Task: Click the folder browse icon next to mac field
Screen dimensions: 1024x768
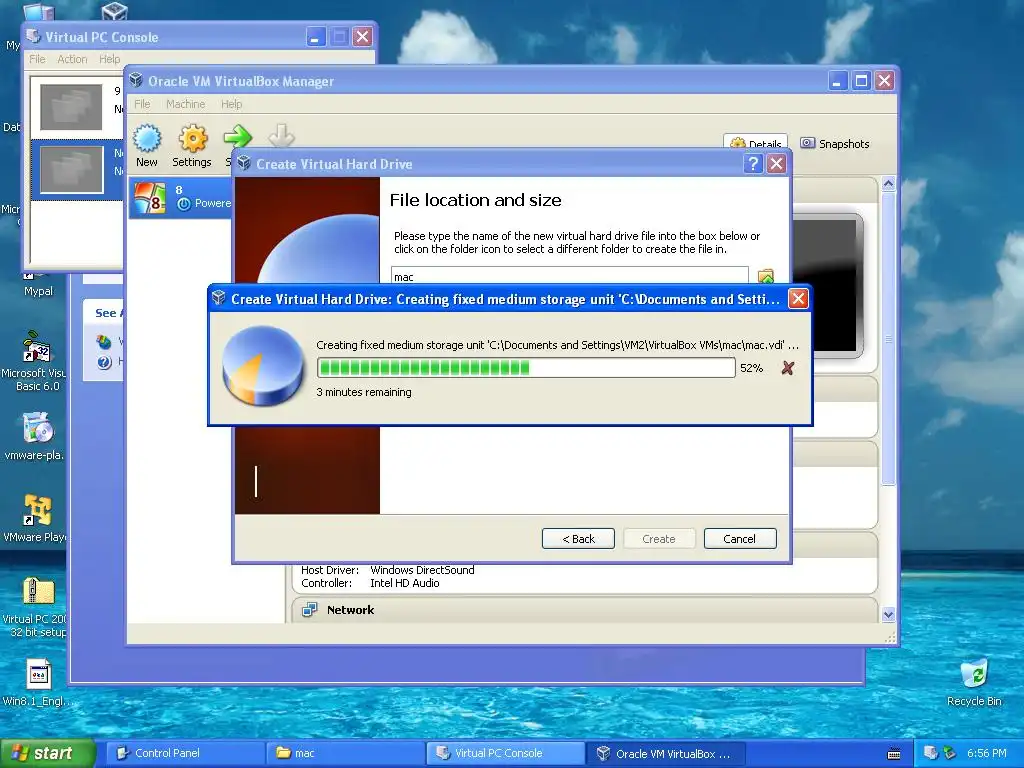Action: tap(765, 276)
